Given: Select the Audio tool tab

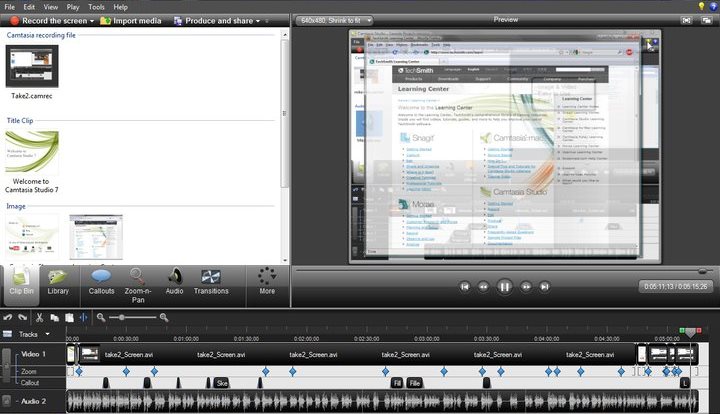Looking at the screenshot, I should click(174, 281).
